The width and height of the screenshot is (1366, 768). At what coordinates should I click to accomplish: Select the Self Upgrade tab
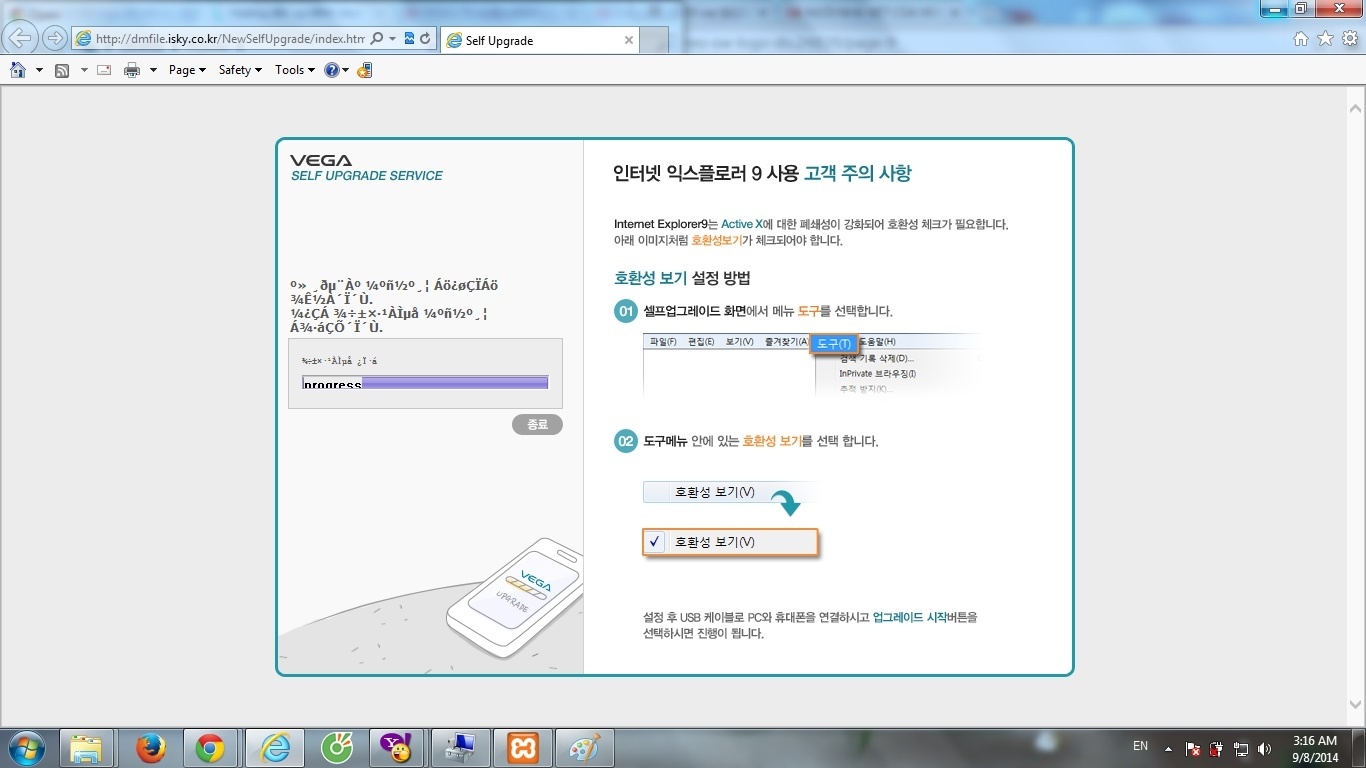pos(540,40)
